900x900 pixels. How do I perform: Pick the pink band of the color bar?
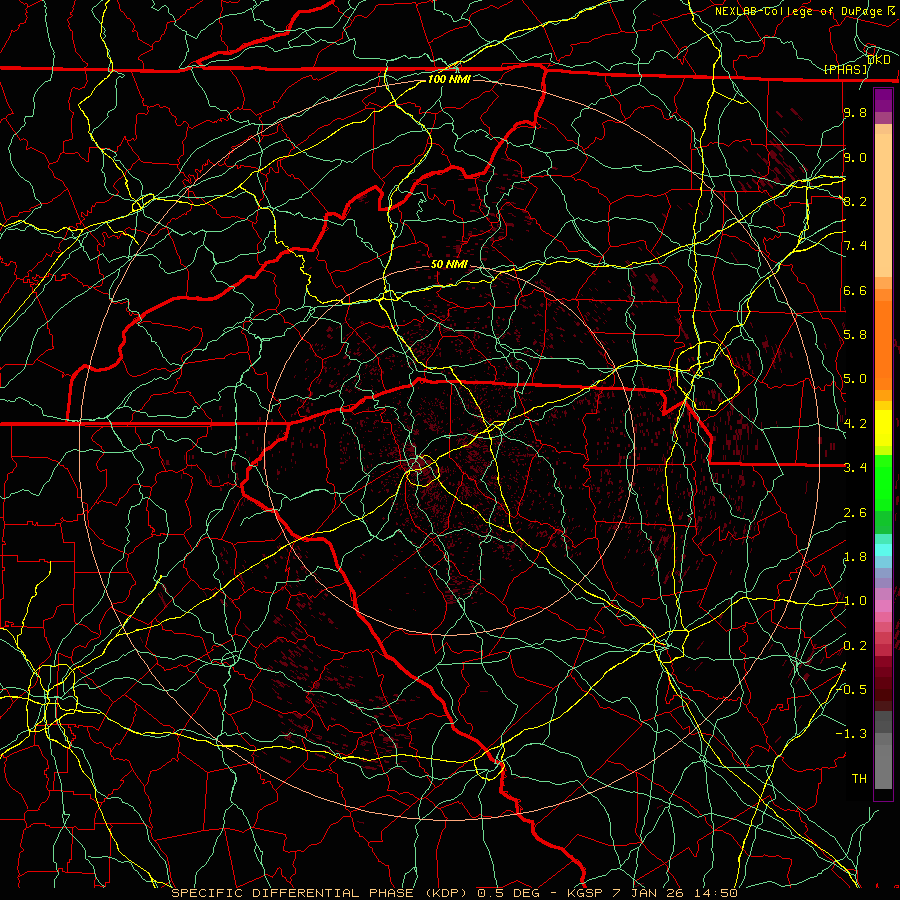tap(883, 606)
